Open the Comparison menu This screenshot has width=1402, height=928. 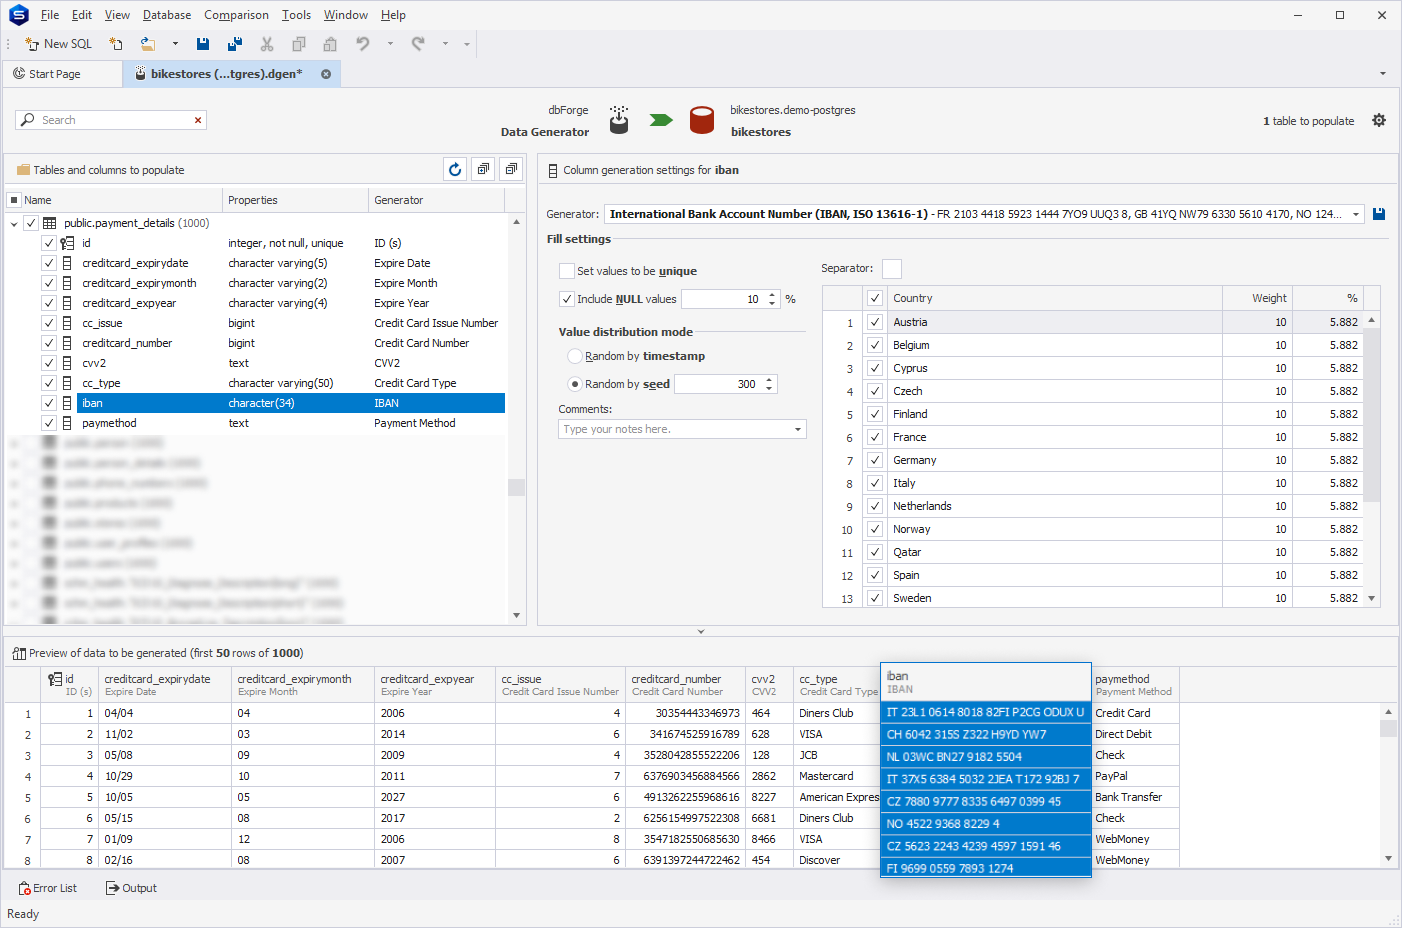point(236,15)
